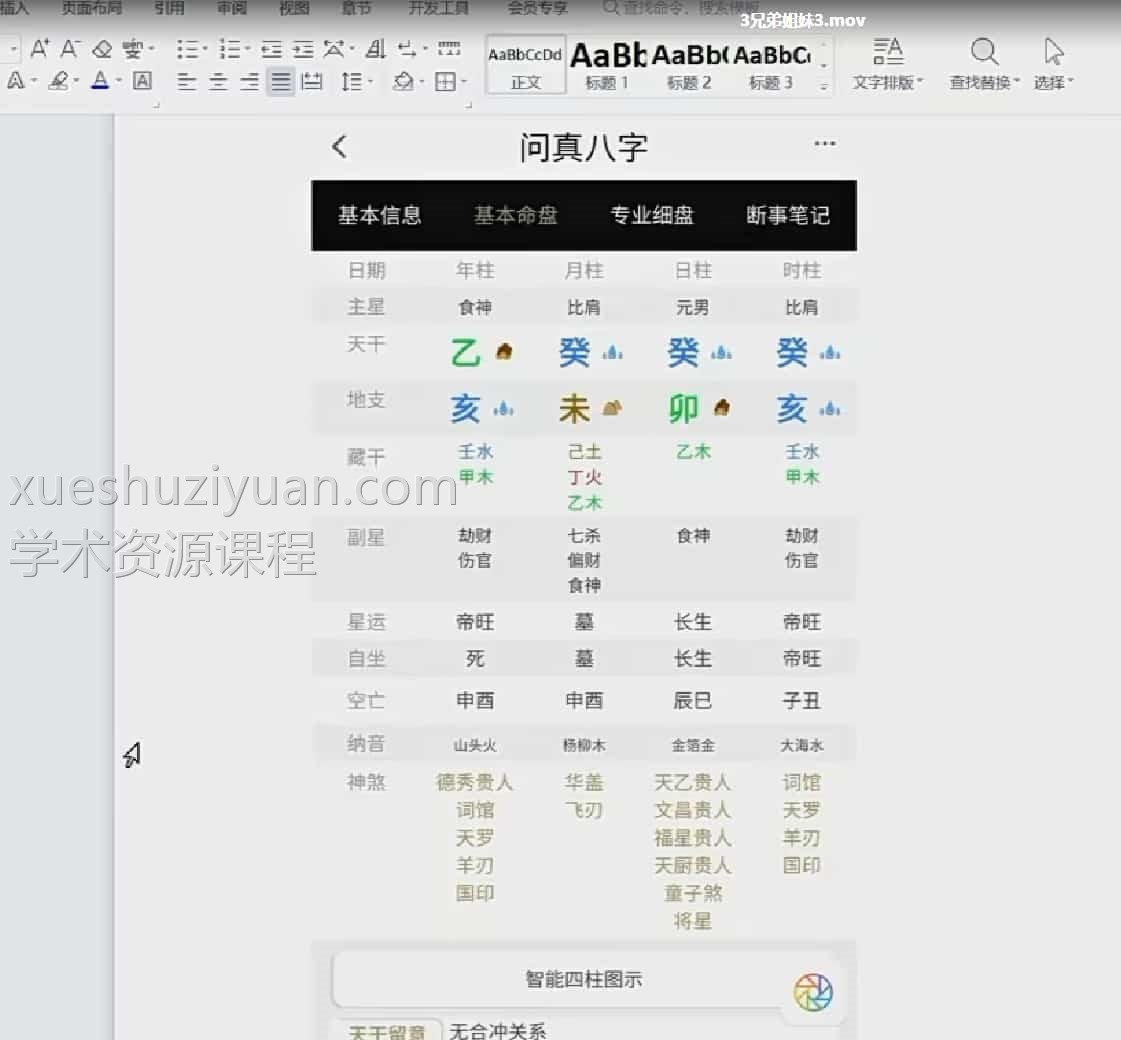The height and width of the screenshot is (1040, 1121).
Task: Click the Text Effects icon
Action: [15, 83]
